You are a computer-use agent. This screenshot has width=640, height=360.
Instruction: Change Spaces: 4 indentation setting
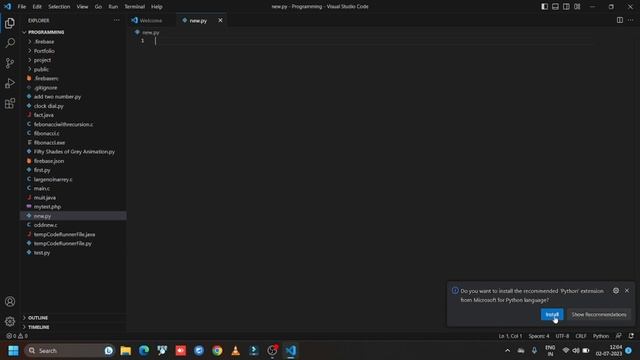click(x=539, y=336)
